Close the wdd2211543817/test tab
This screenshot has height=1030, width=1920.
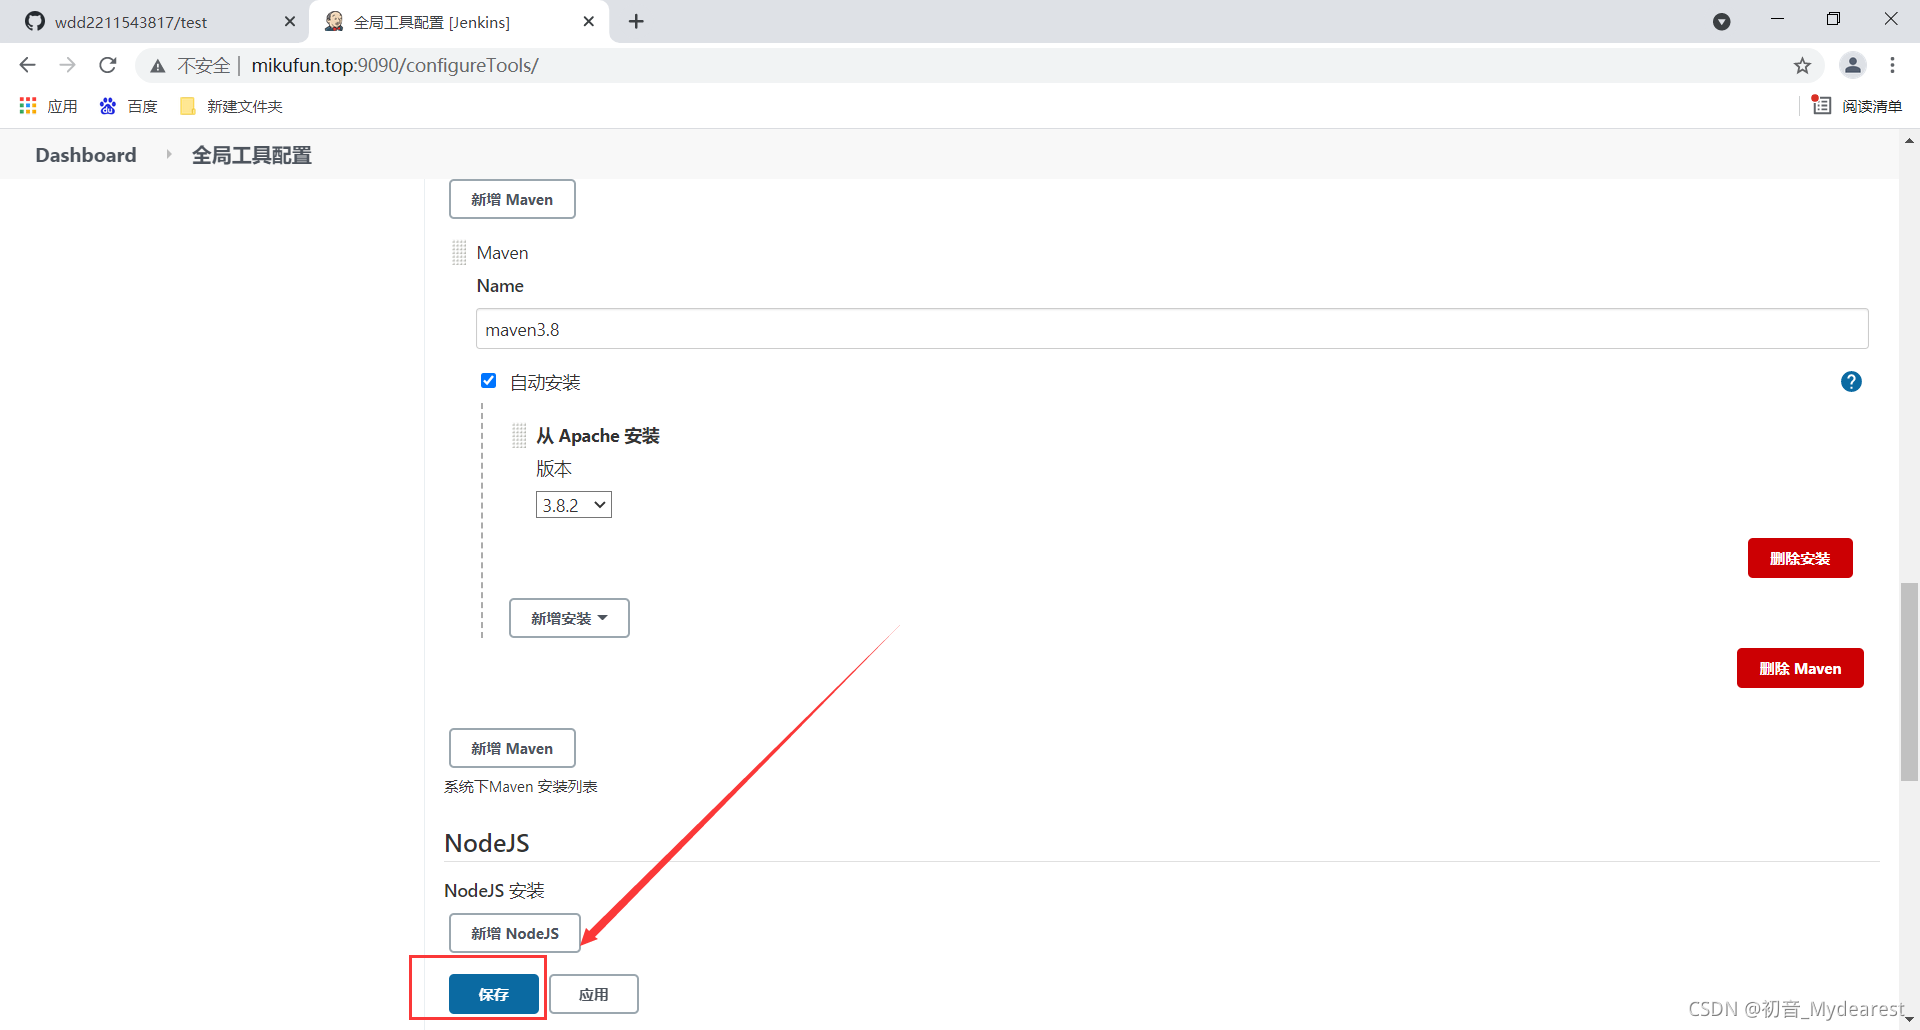tap(290, 21)
